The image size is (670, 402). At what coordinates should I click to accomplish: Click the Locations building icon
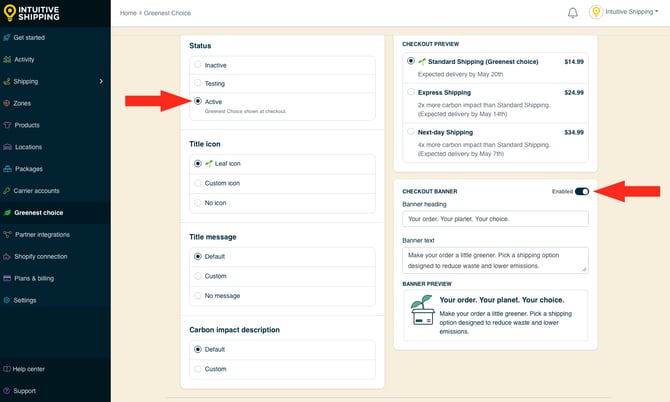tap(7, 147)
